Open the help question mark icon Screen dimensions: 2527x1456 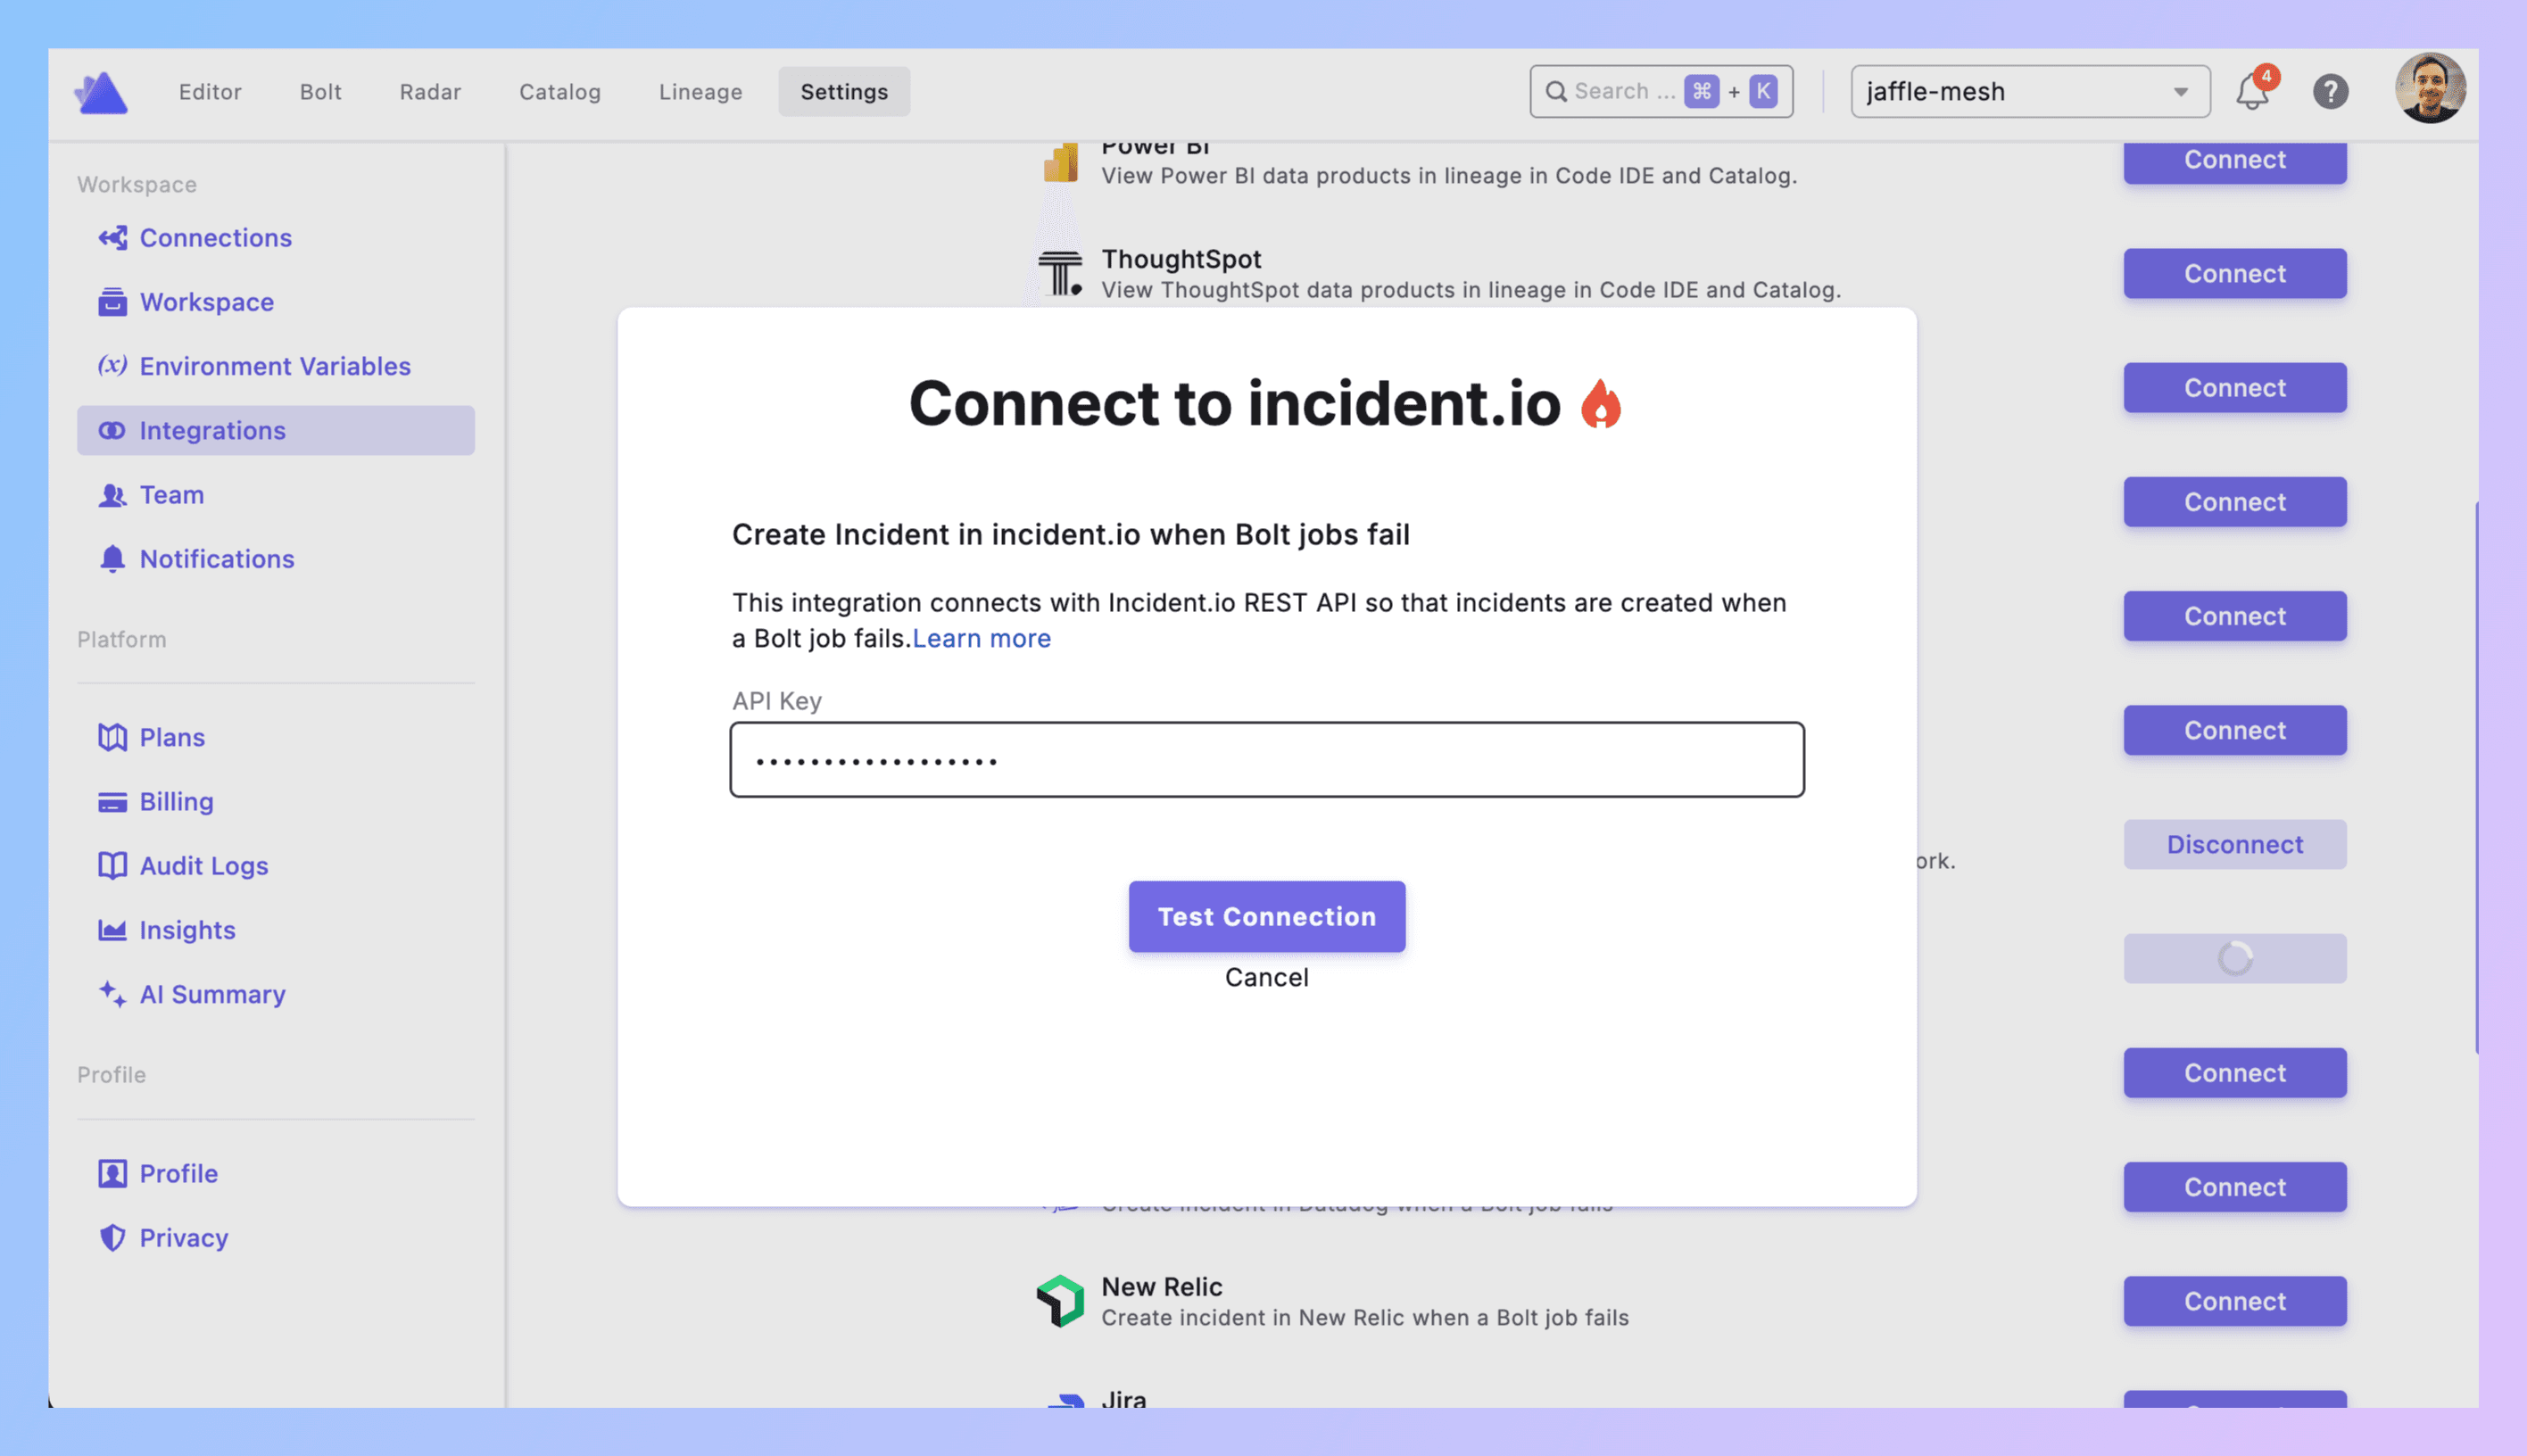click(x=2330, y=92)
